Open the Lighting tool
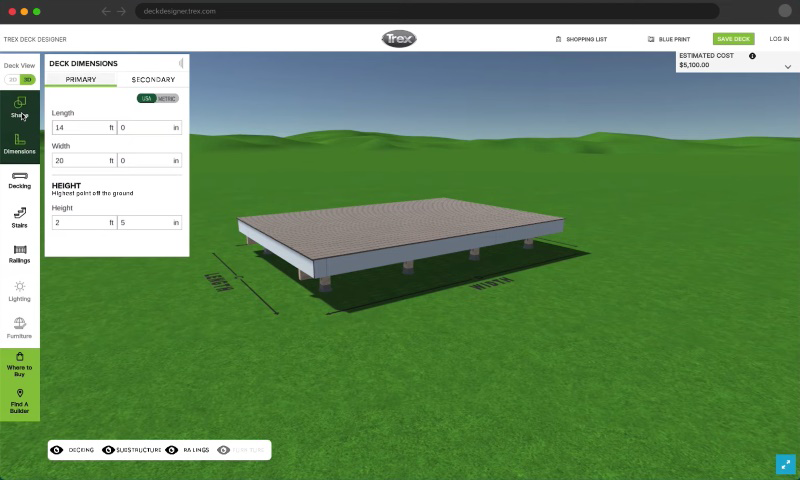This screenshot has width=800, height=480. click(19, 291)
